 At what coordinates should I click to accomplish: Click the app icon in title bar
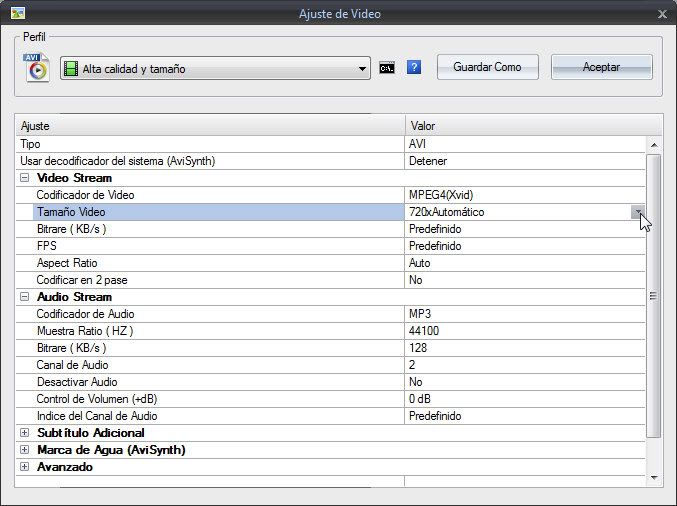(17, 13)
